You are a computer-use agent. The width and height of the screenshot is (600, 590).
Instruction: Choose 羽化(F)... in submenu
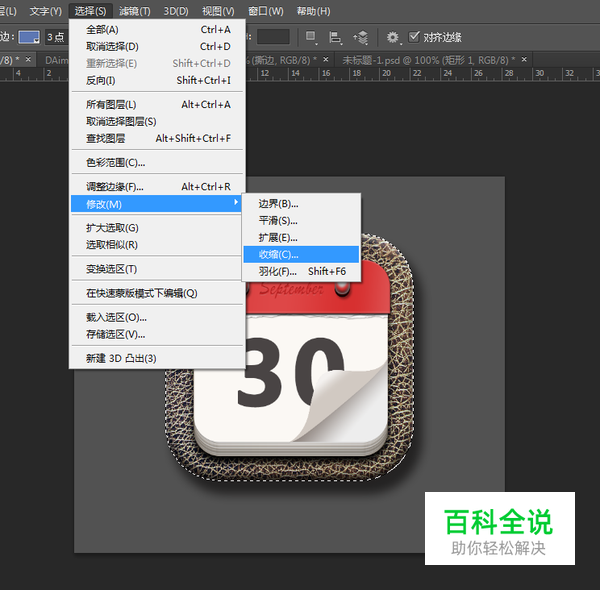(x=301, y=271)
